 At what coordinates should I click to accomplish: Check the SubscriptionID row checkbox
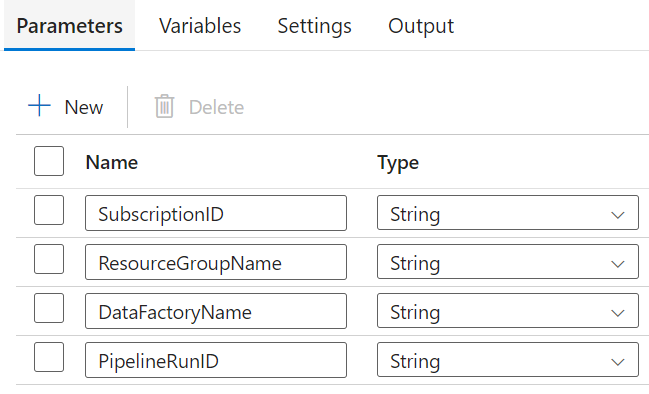click(x=49, y=210)
